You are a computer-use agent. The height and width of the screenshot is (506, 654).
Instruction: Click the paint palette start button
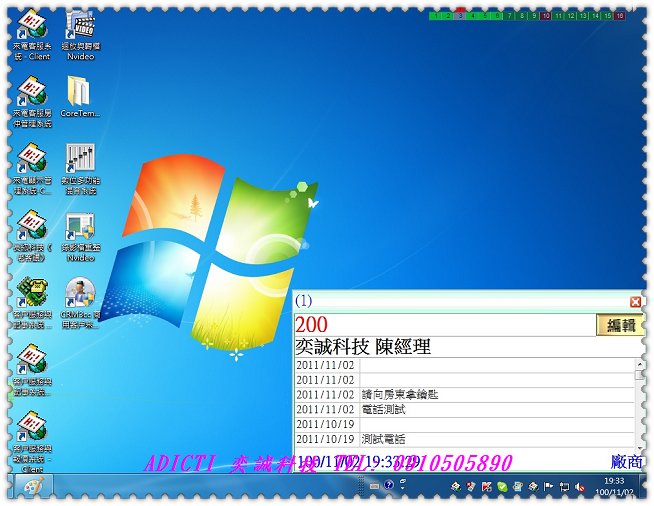(x=34, y=486)
